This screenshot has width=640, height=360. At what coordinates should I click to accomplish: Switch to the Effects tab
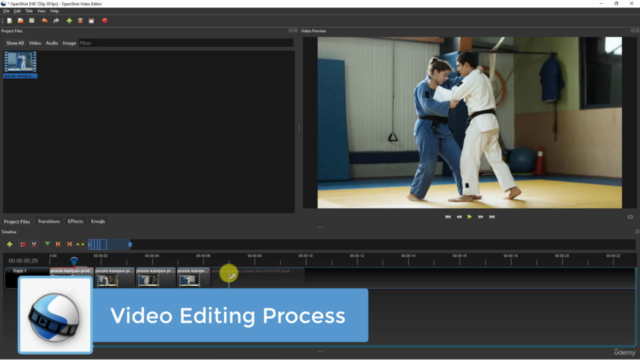[x=76, y=221]
